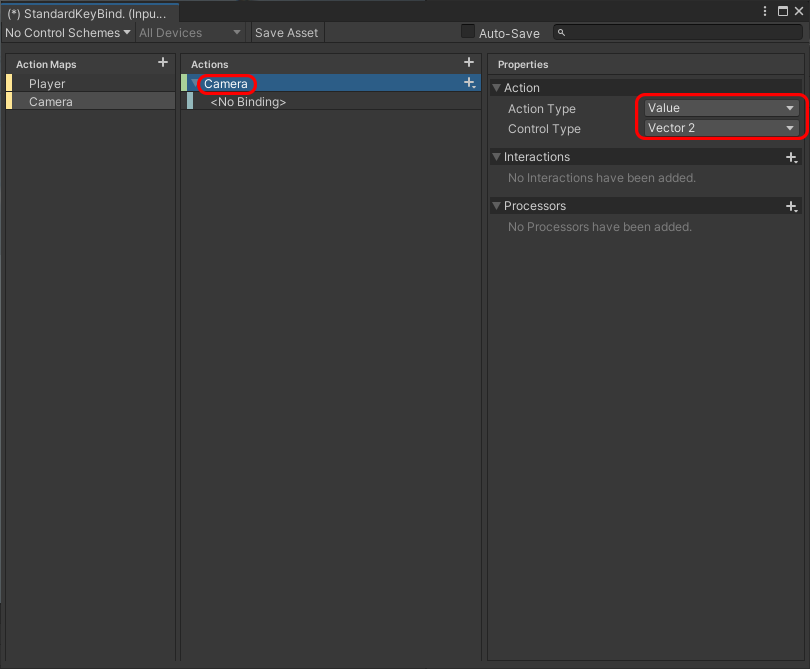Maximize the input actions window

pyautogui.click(x=783, y=11)
